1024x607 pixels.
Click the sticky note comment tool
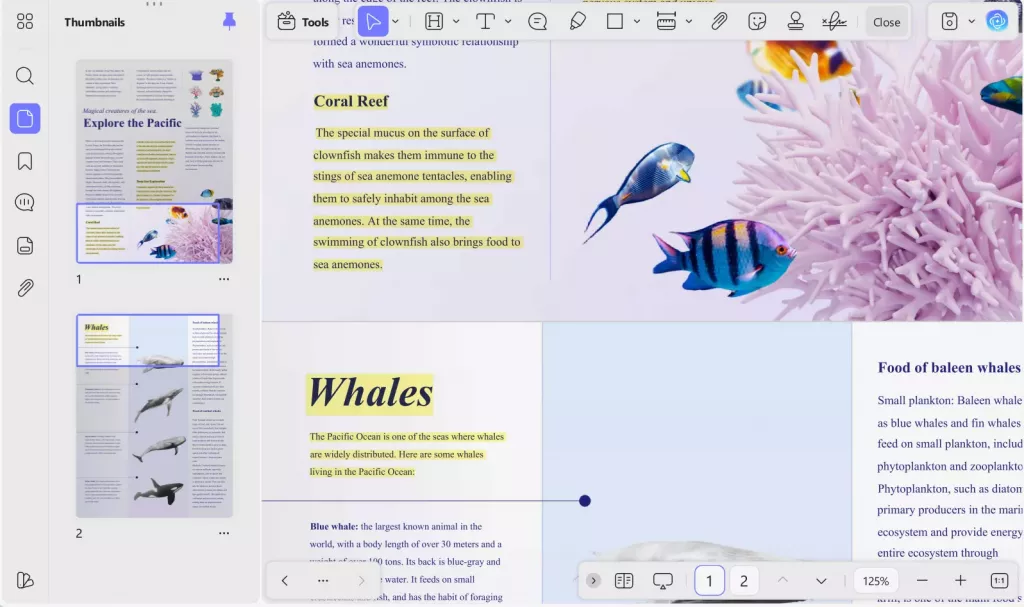[538, 21]
